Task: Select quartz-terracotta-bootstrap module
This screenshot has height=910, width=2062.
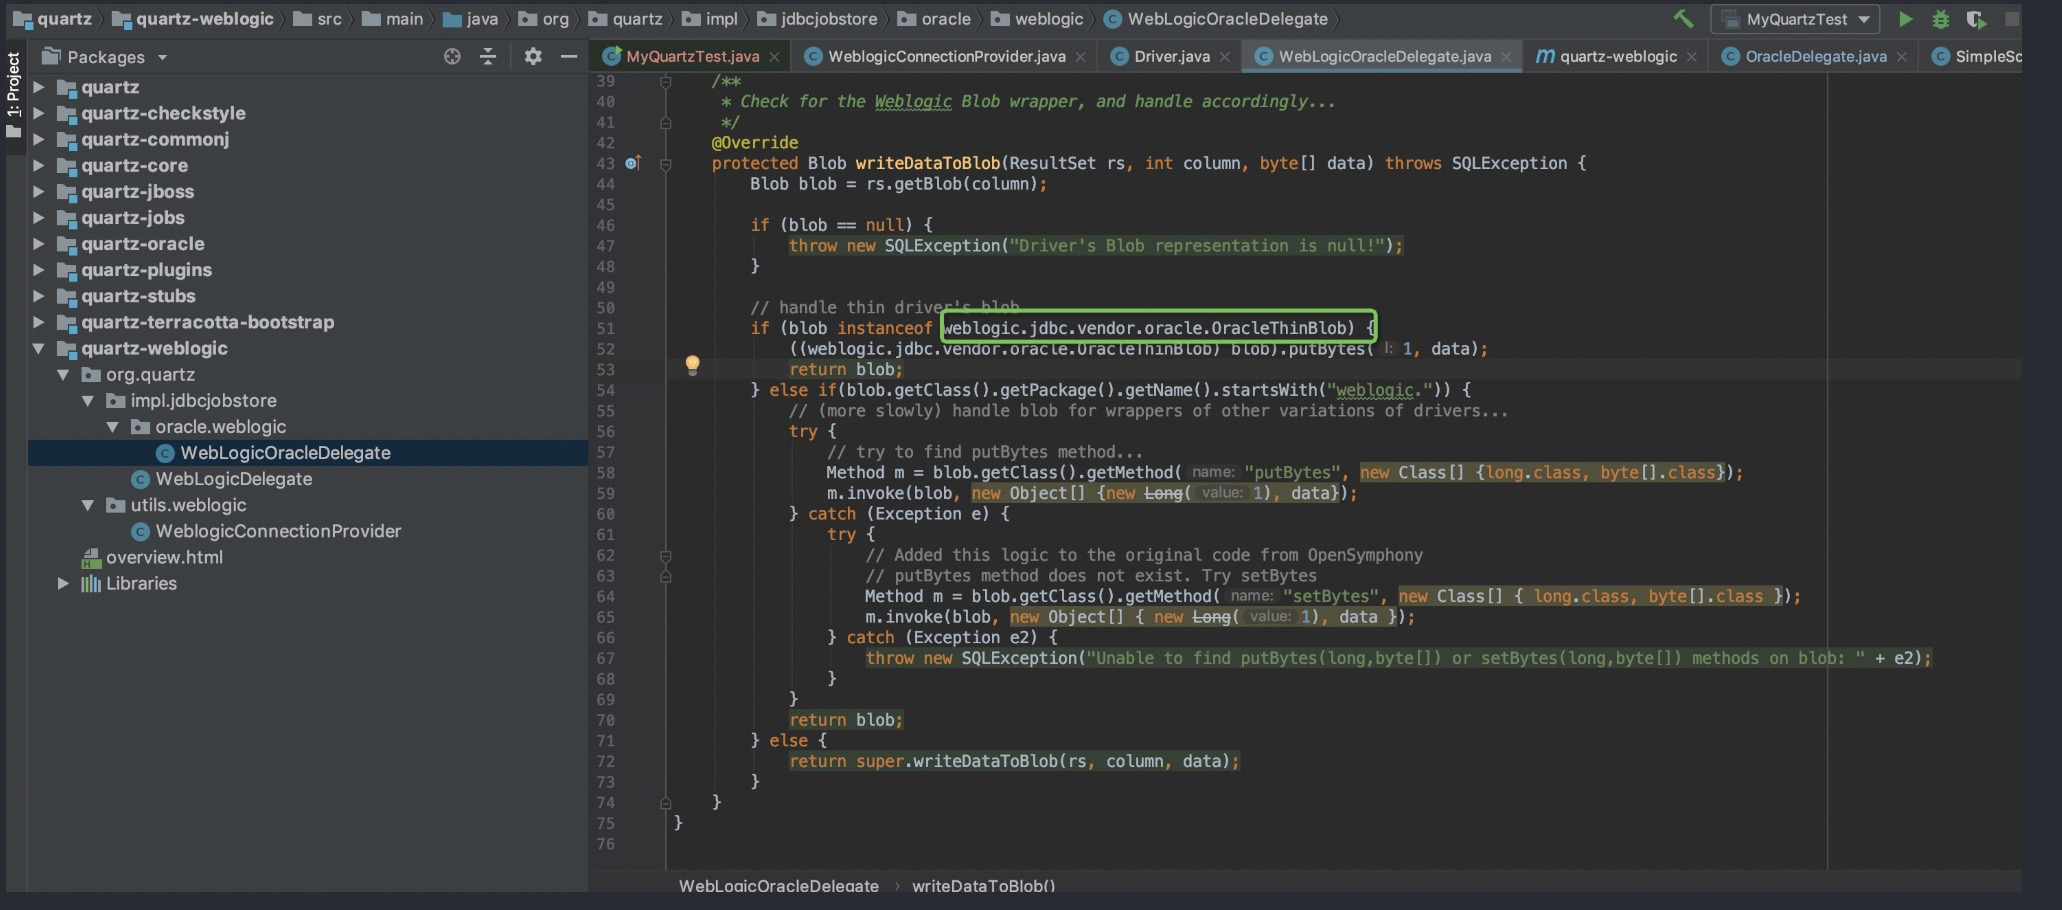Action: pos(207,322)
